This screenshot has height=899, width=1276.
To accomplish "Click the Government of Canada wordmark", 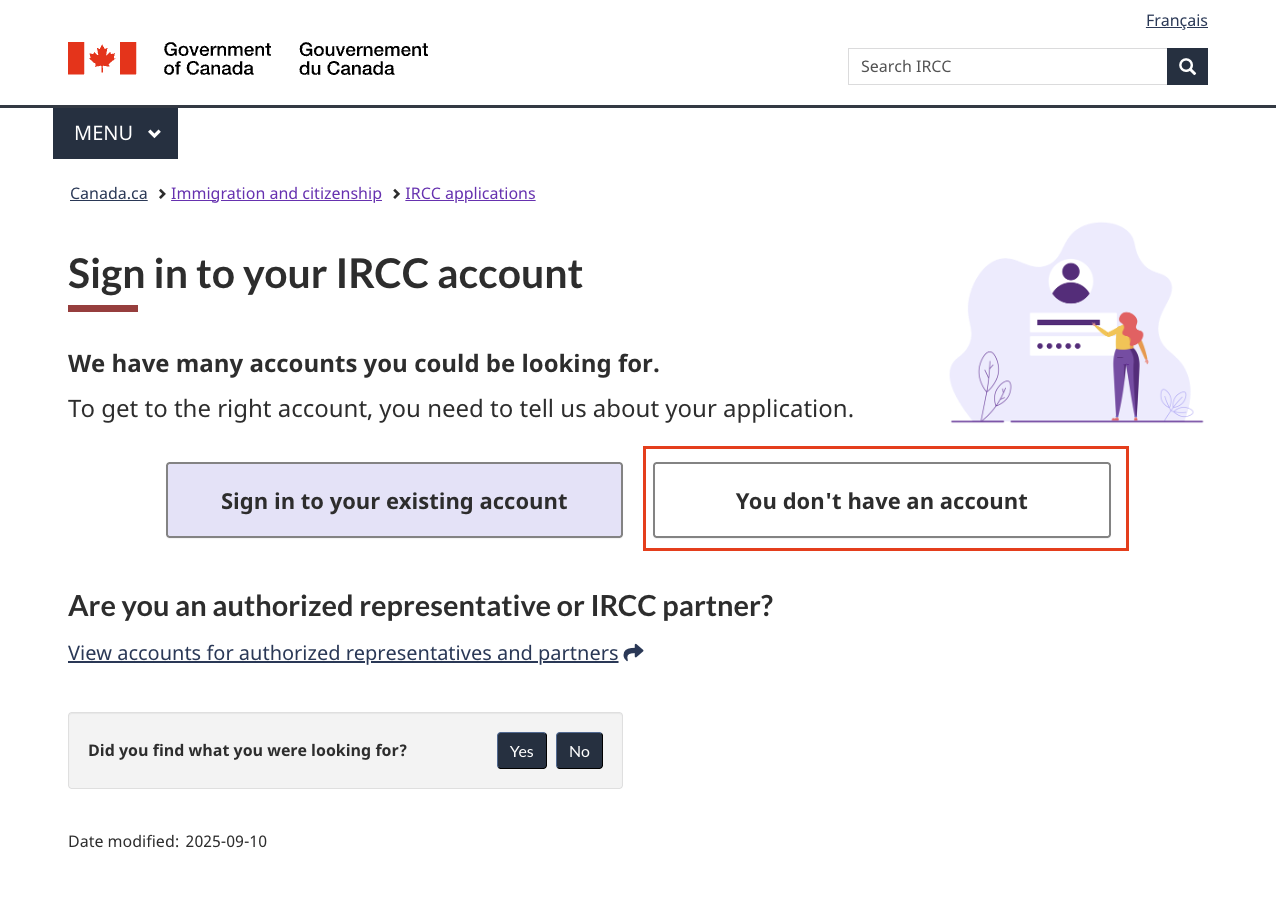I will click(217, 58).
